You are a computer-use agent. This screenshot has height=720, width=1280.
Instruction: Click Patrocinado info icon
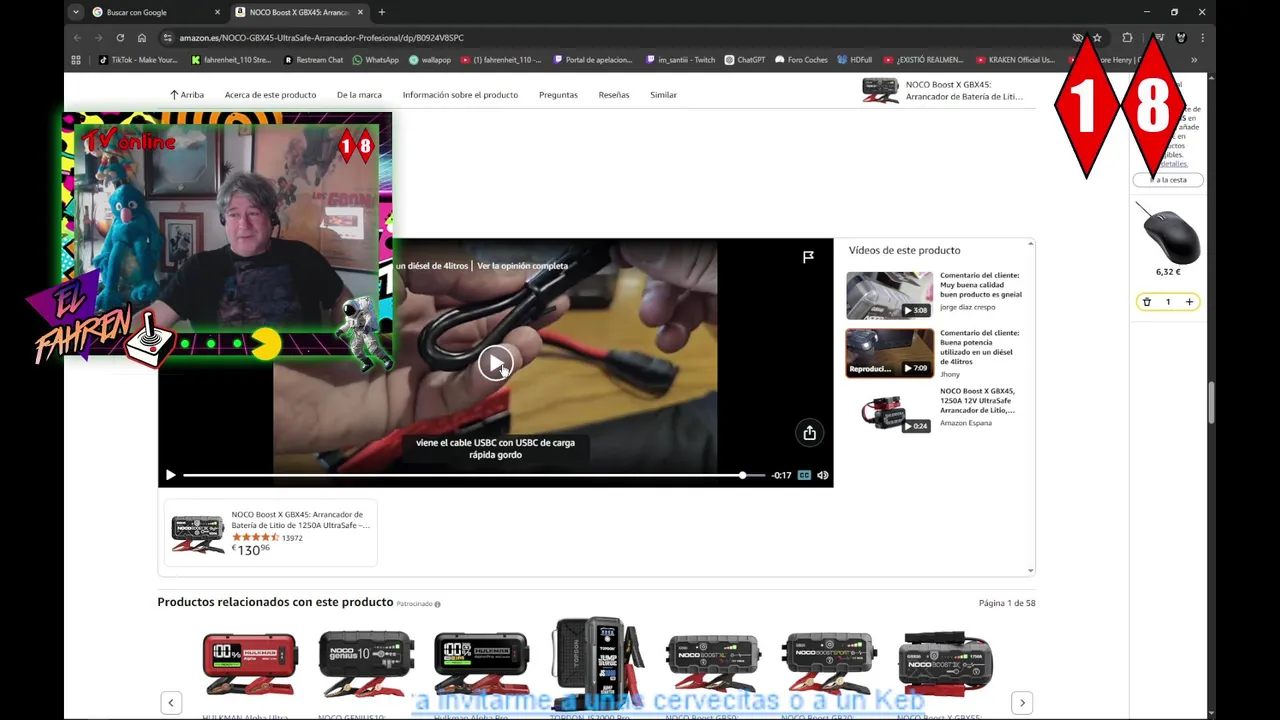click(x=437, y=604)
